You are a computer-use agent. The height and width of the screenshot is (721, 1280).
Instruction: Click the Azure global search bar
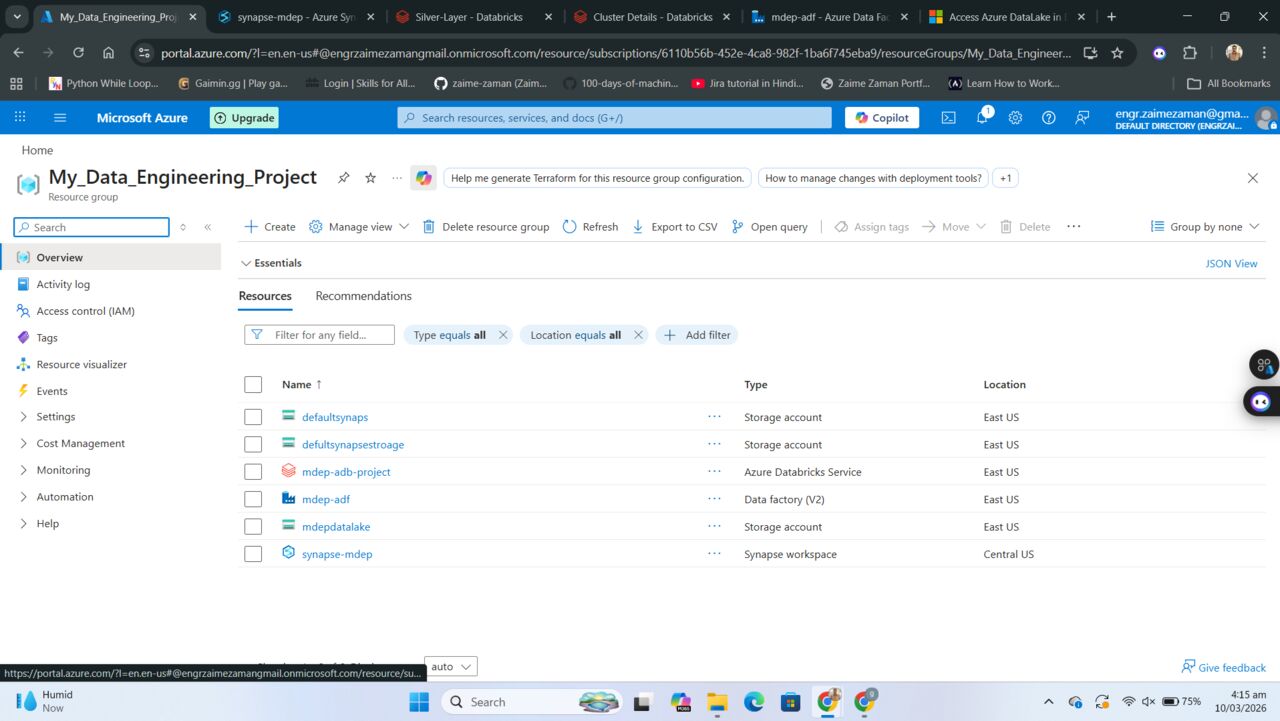(614, 118)
